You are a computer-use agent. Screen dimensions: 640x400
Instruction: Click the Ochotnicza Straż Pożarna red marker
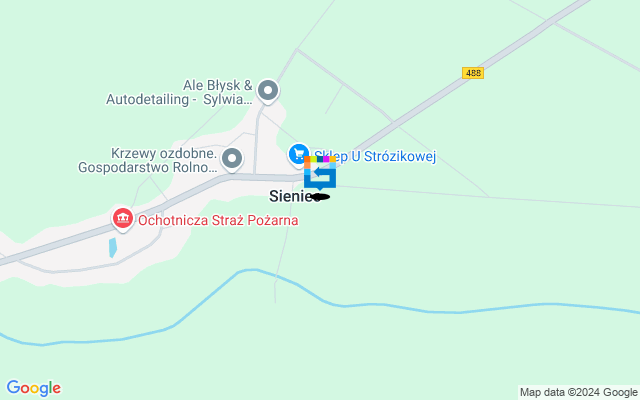[x=123, y=220]
